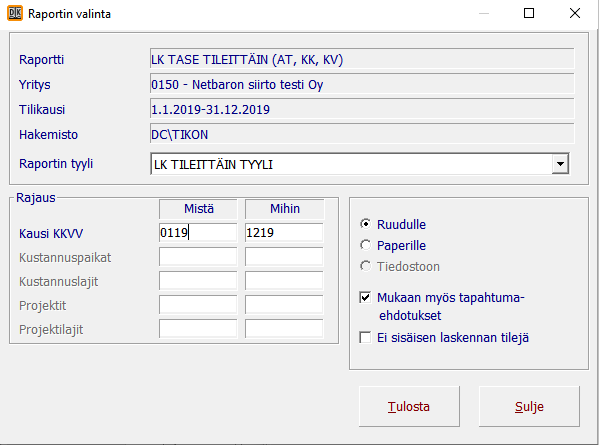
Task: Click the Yritys company field
Action: click(360, 85)
